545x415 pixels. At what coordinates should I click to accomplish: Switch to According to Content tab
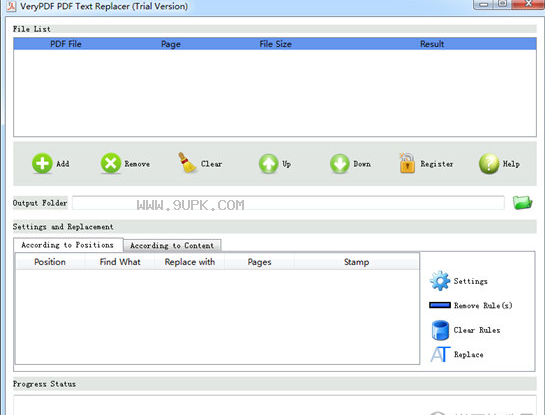coord(172,246)
